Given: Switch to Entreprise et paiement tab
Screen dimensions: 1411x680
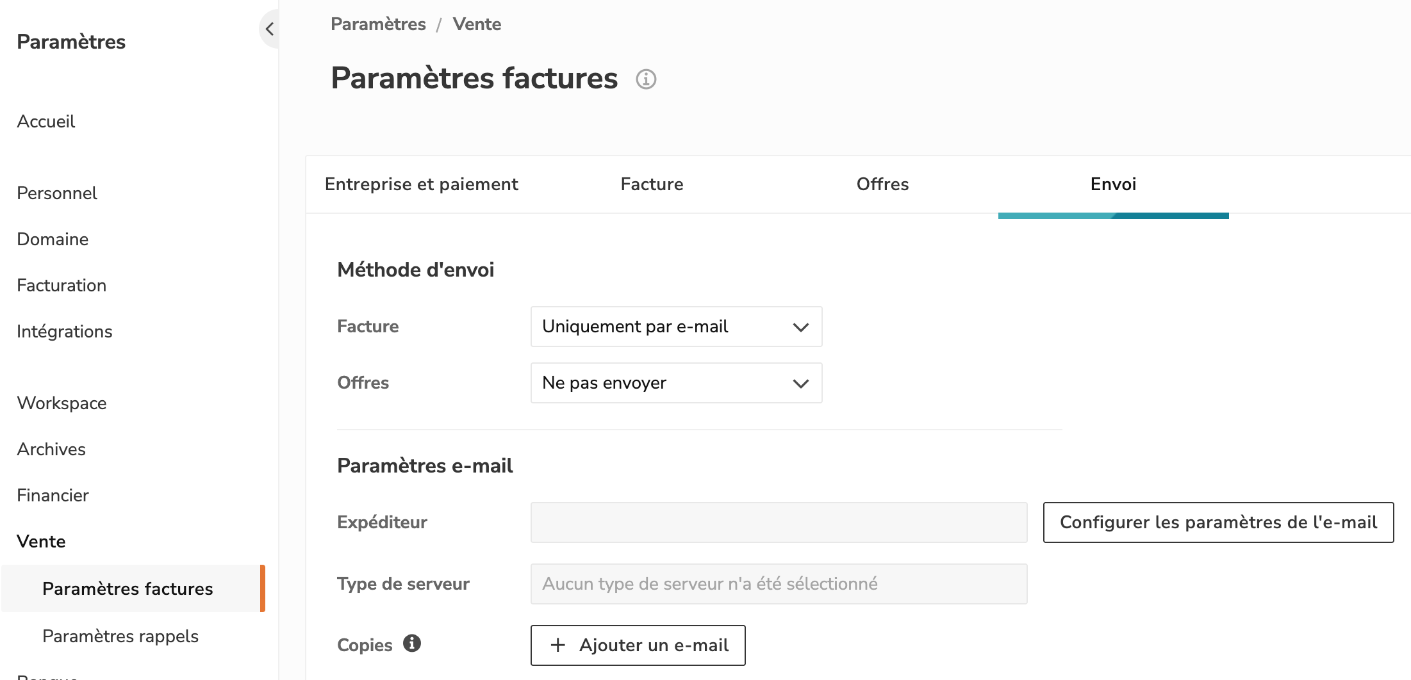Looking at the screenshot, I should [x=422, y=184].
